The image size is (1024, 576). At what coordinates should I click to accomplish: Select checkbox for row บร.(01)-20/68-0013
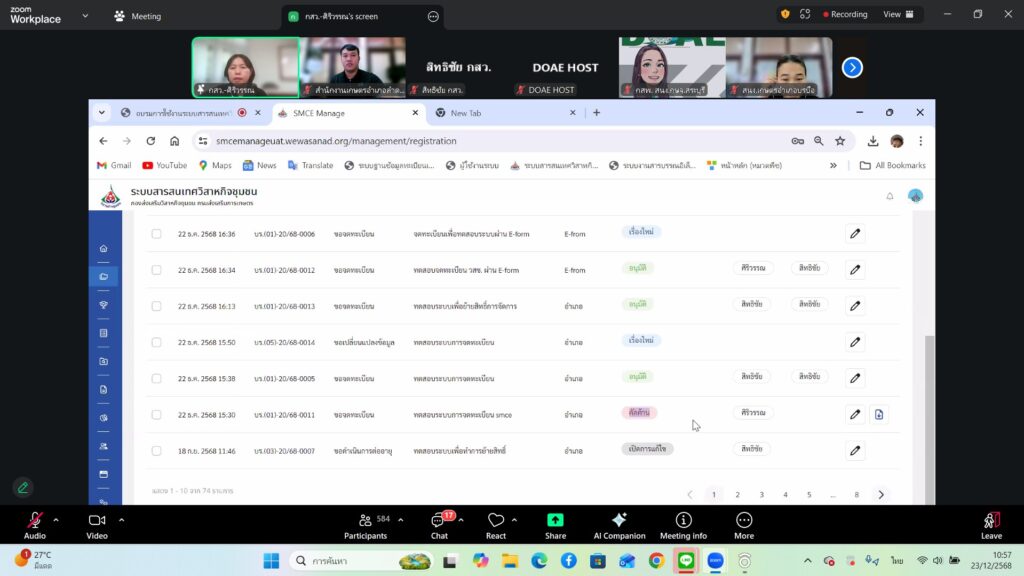pyautogui.click(x=156, y=306)
